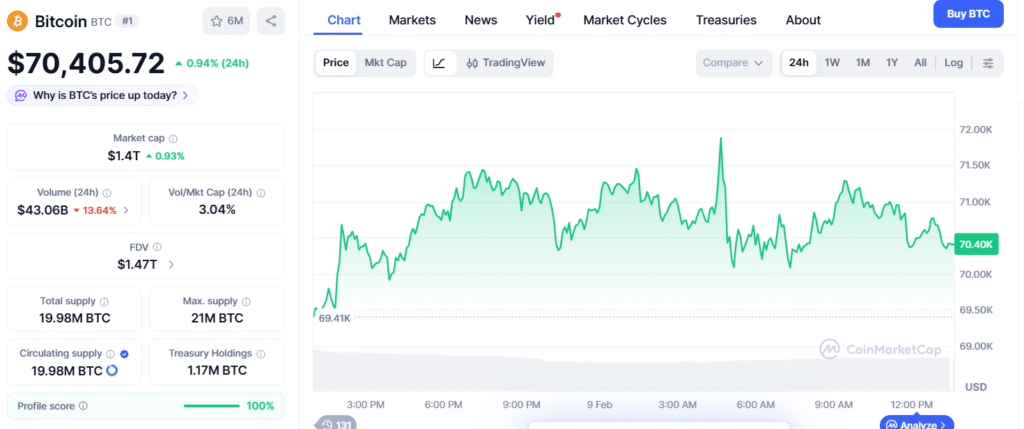Click 21M BTC max supply value
Screen dimensions: 1024x429
pos(217,318)
